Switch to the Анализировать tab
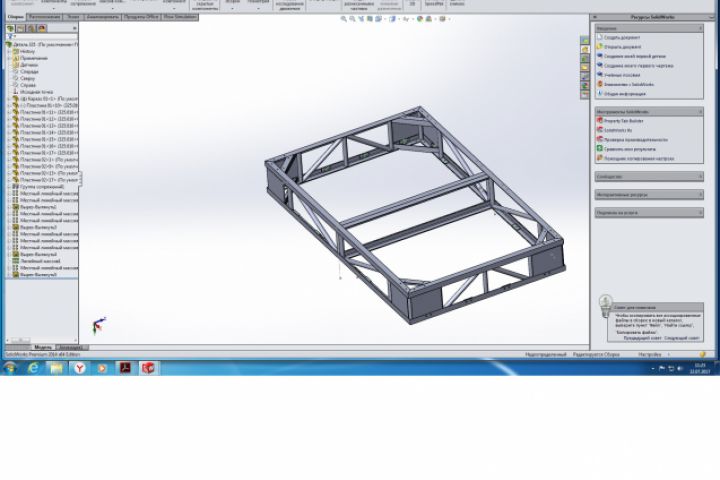Screen dimensions: 720x480 [103, 17]
